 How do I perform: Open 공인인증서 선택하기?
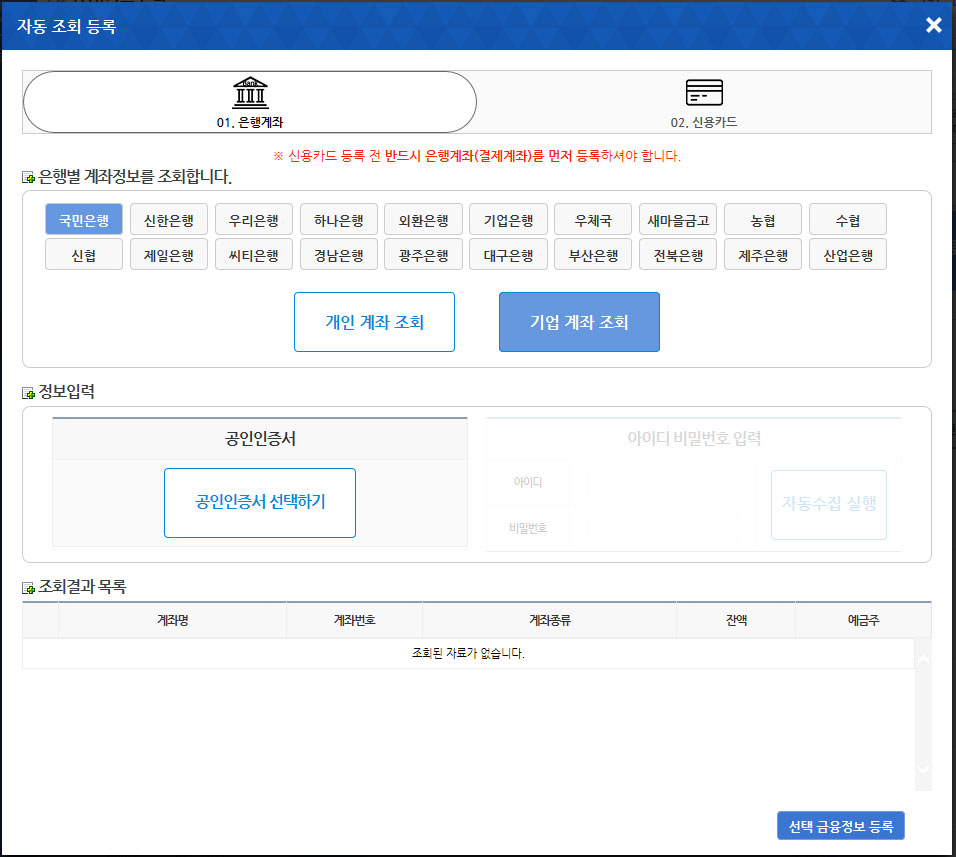(x=260, y=503)
